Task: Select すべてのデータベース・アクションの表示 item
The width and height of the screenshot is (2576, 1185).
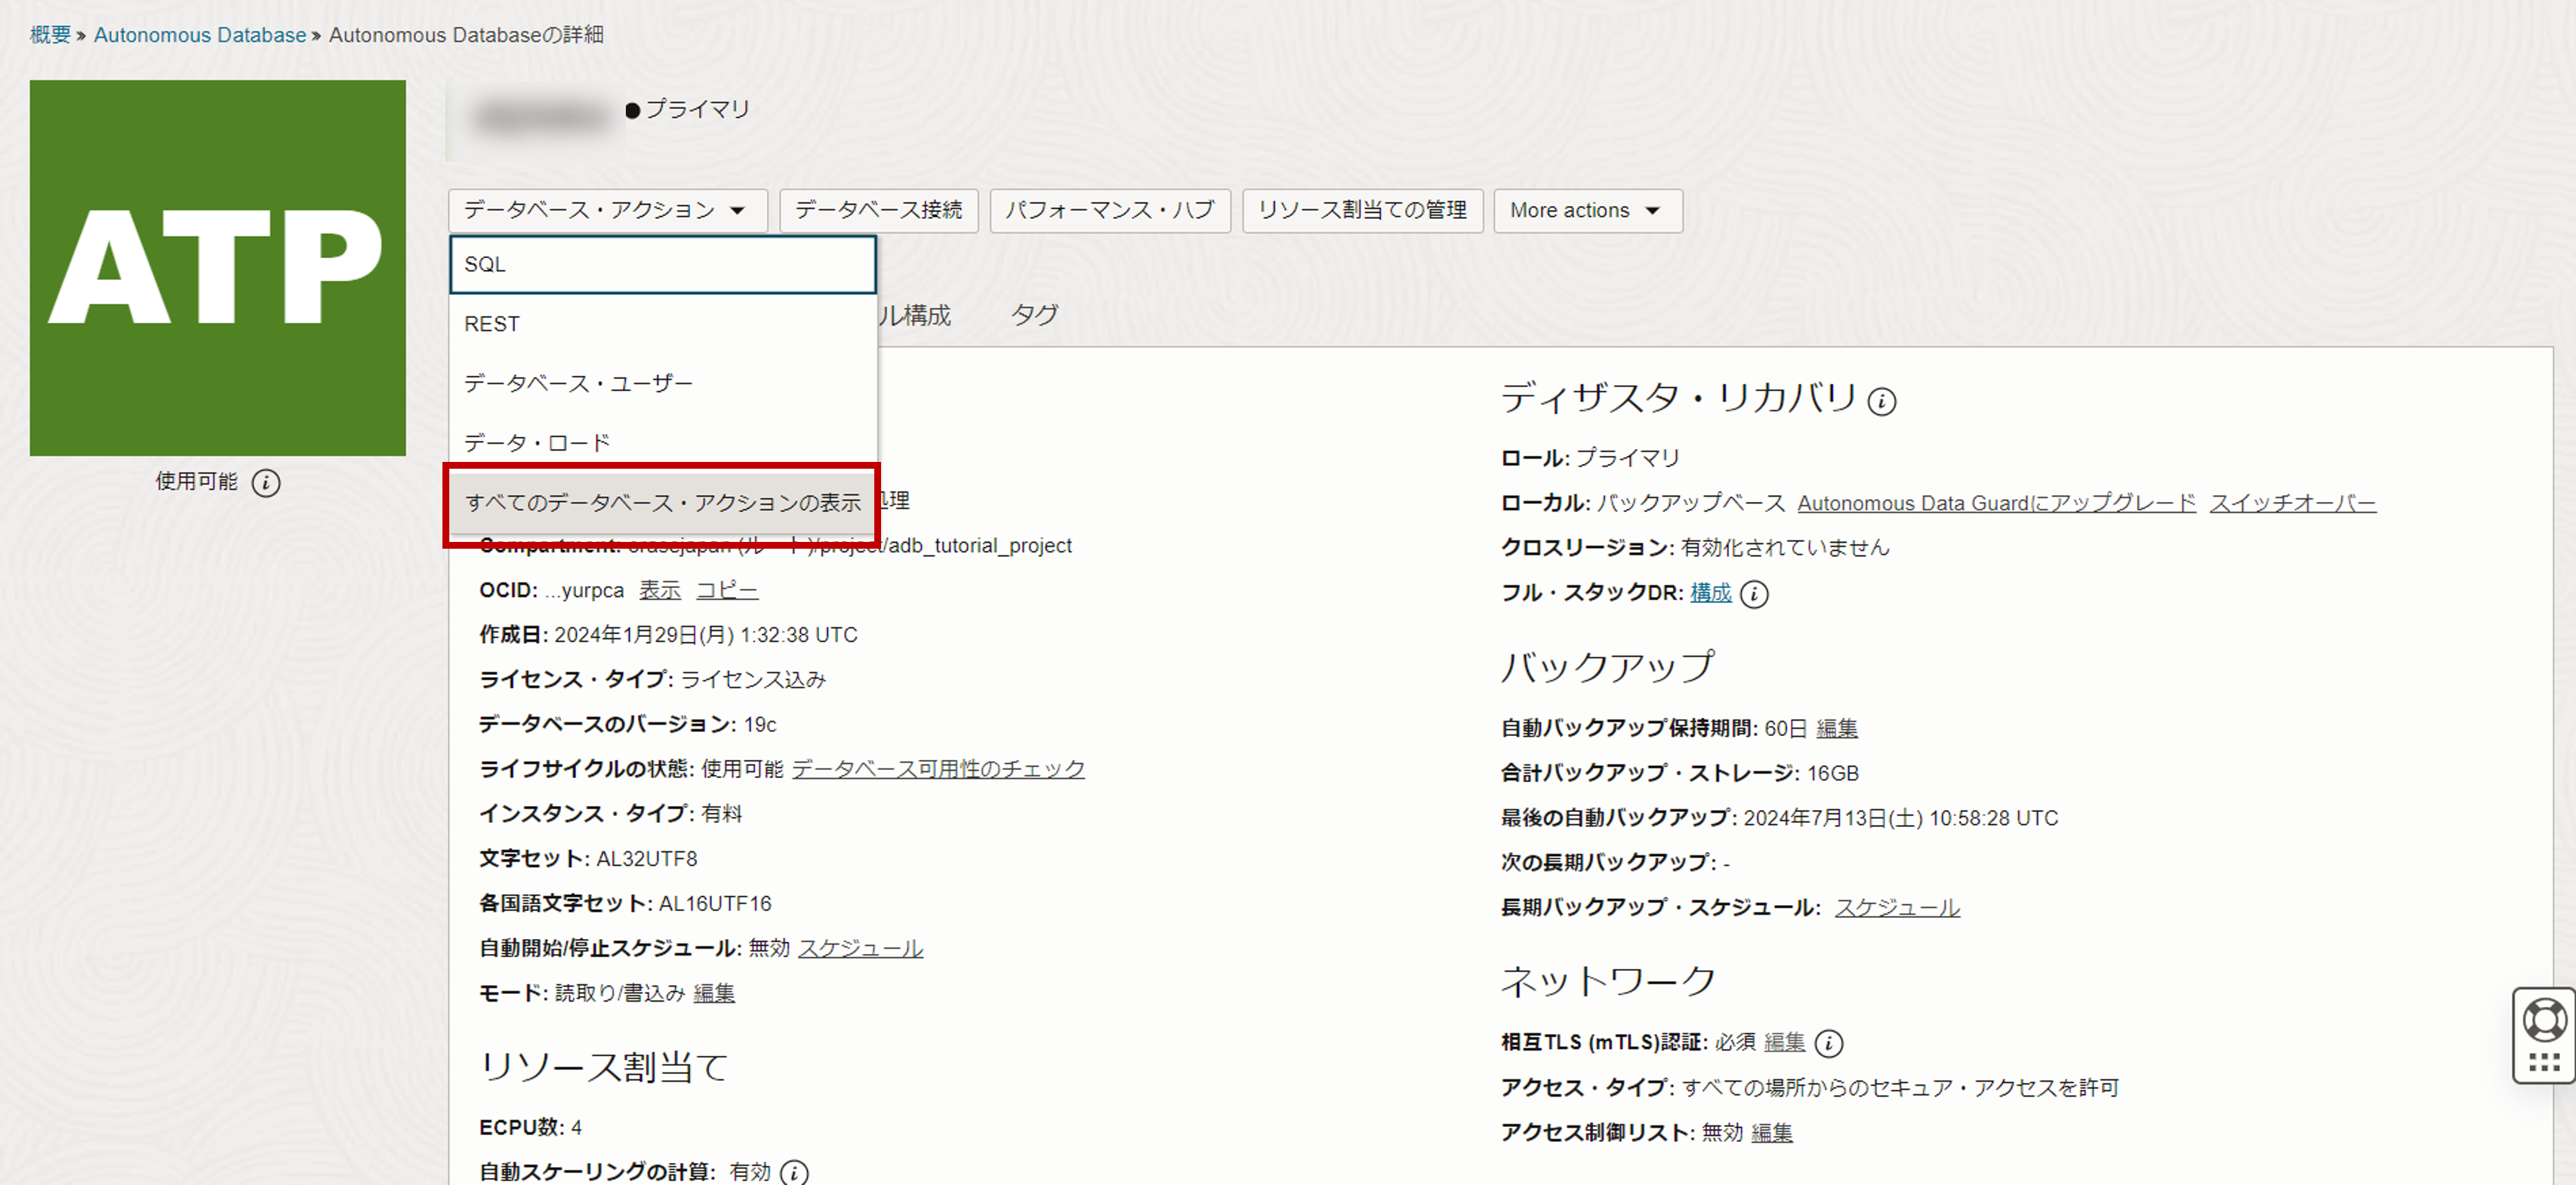Action: [x=662, y=502]
